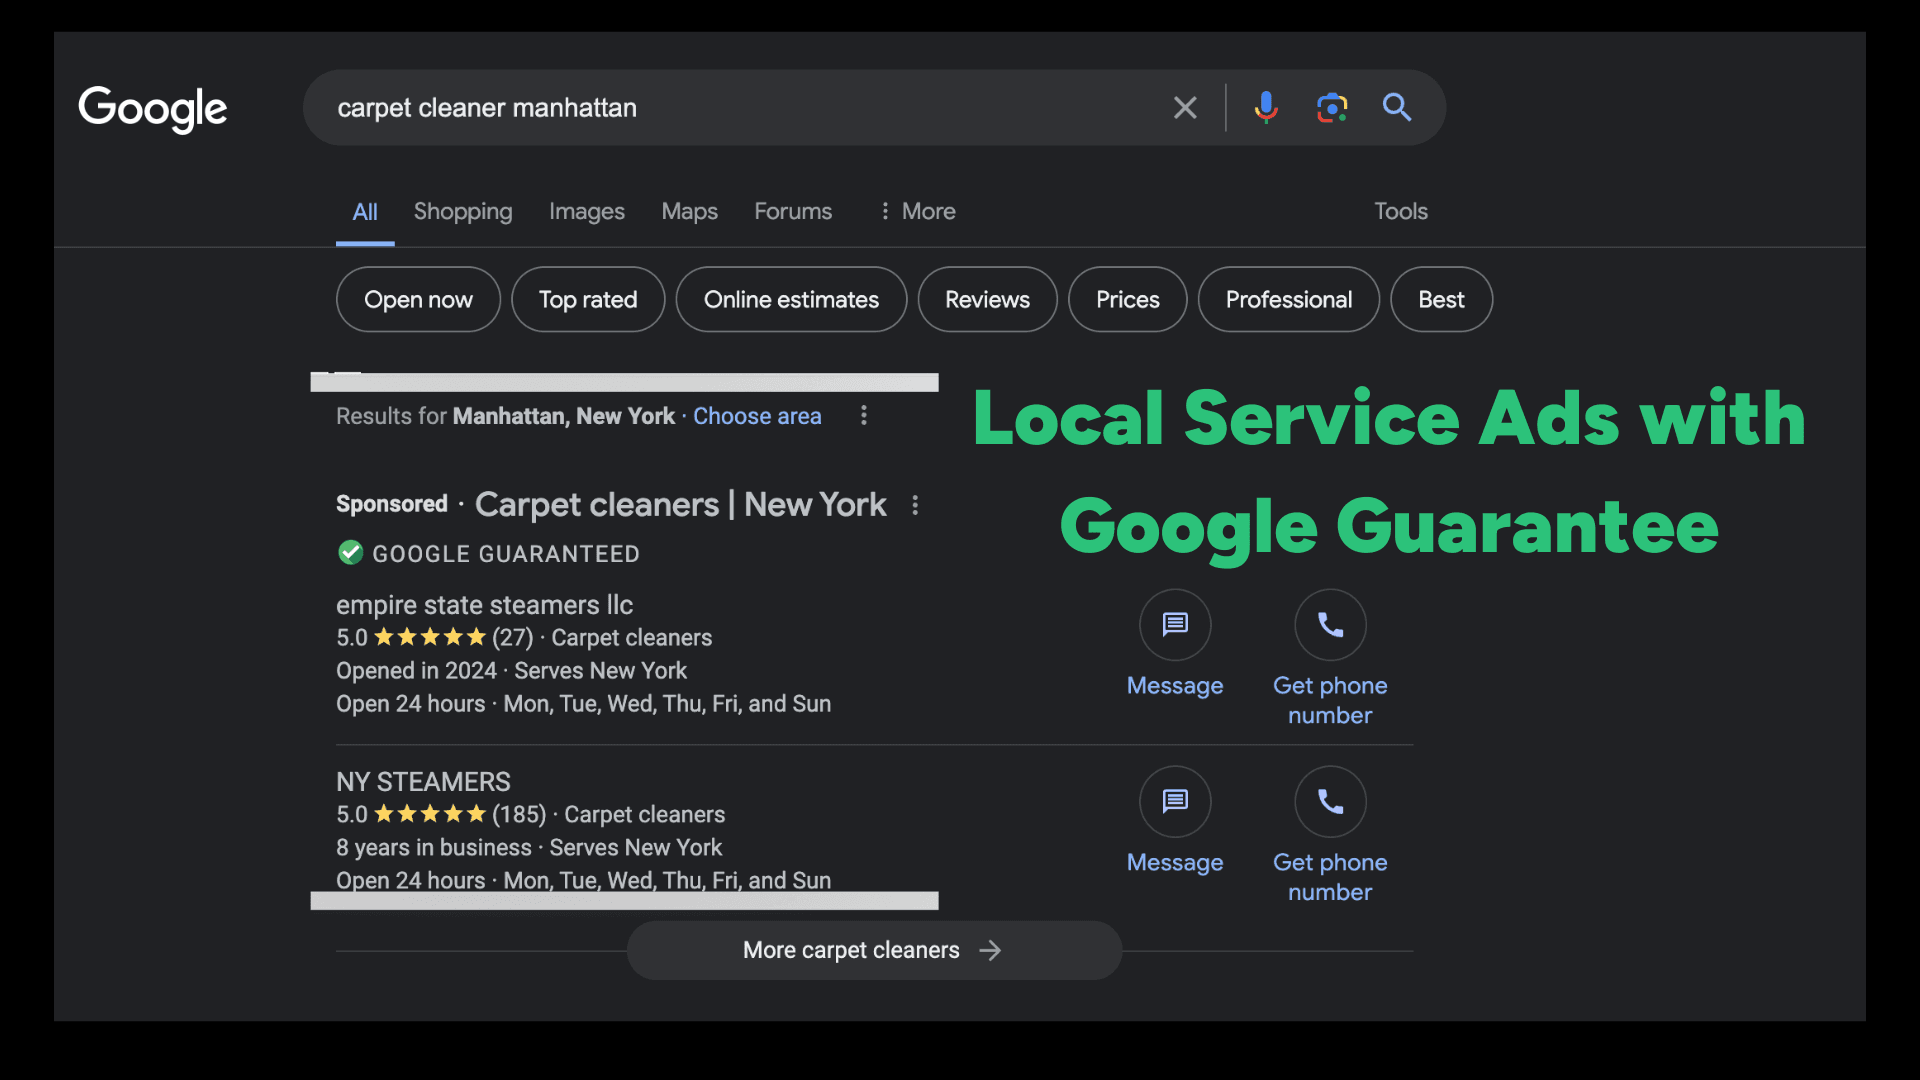Click 'Opened in 2024 · Serves New York' text
The image size is (1920, 1080).
[511, 671]
